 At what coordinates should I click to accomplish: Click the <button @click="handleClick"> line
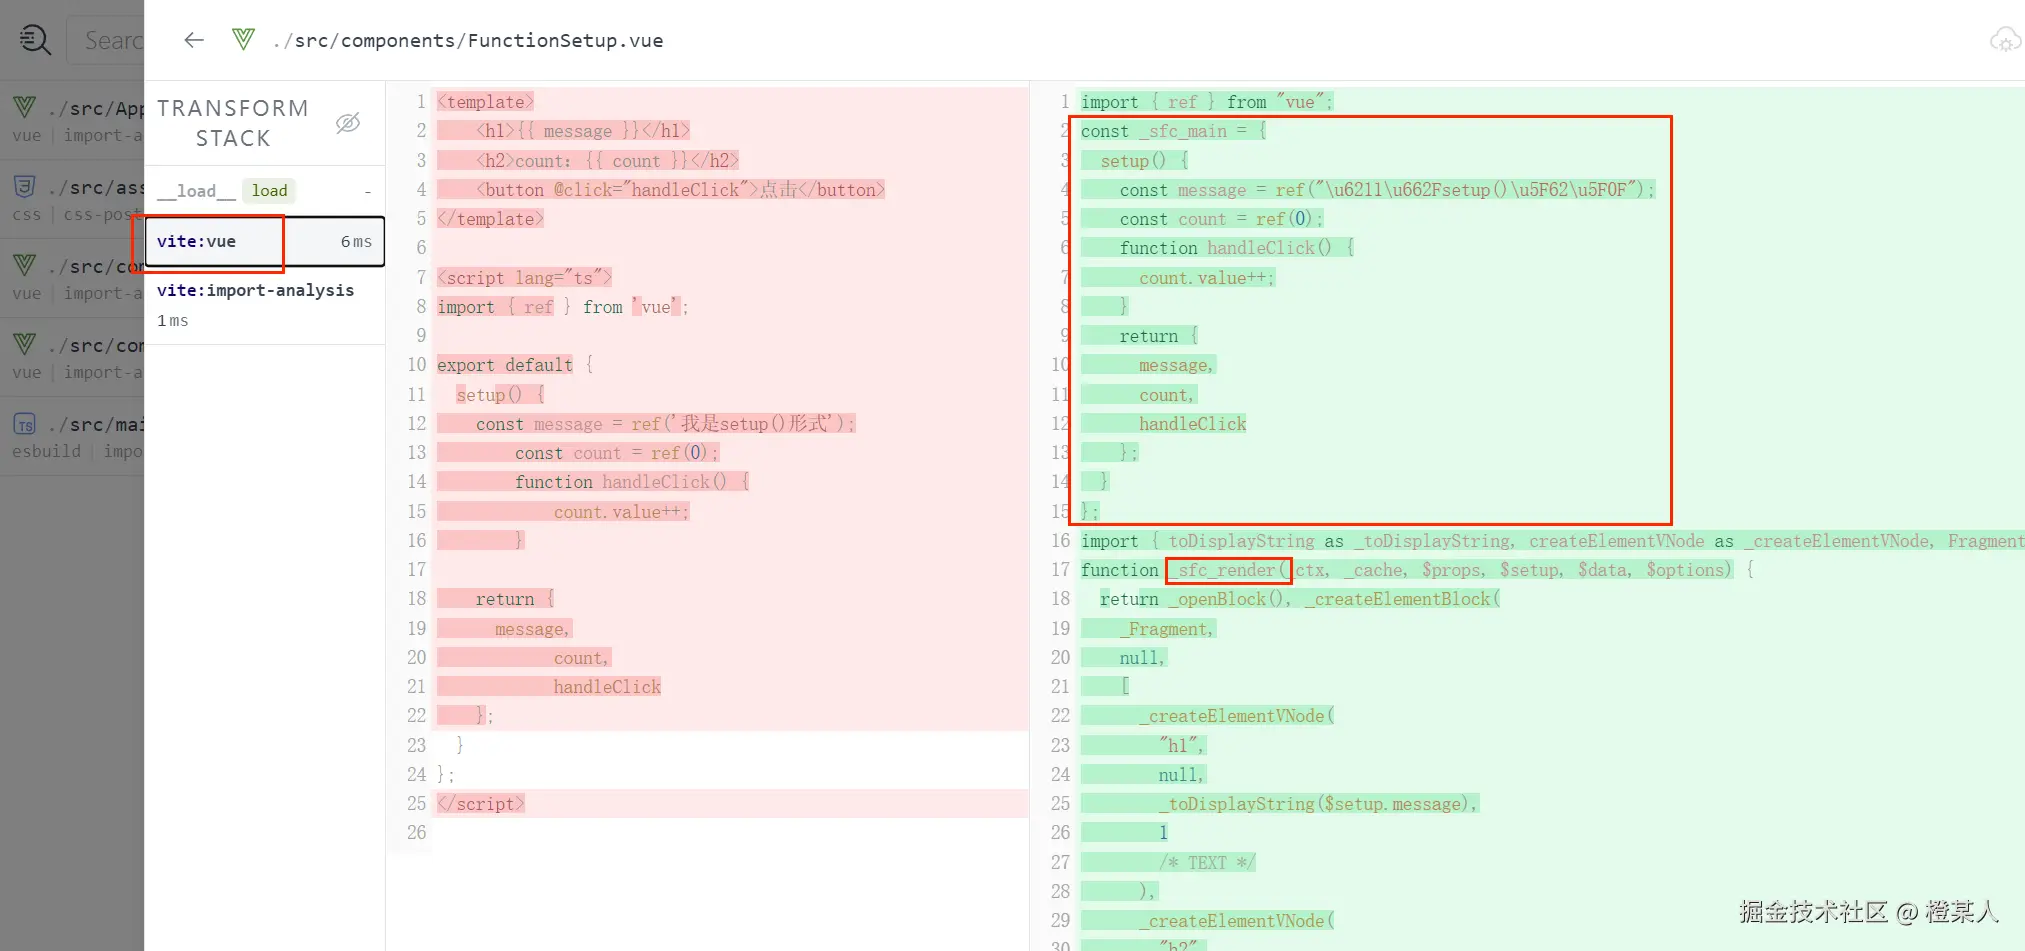point(680,190)
